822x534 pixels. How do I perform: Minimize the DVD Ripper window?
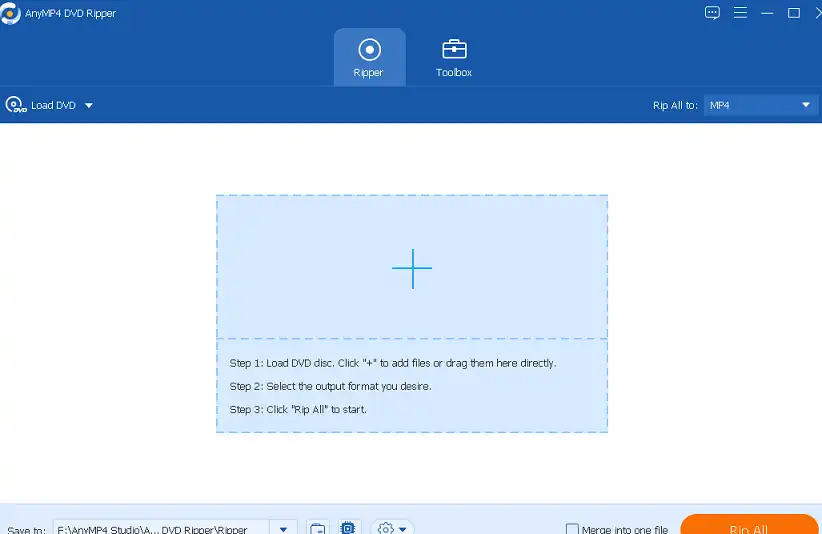pos(767,13)
